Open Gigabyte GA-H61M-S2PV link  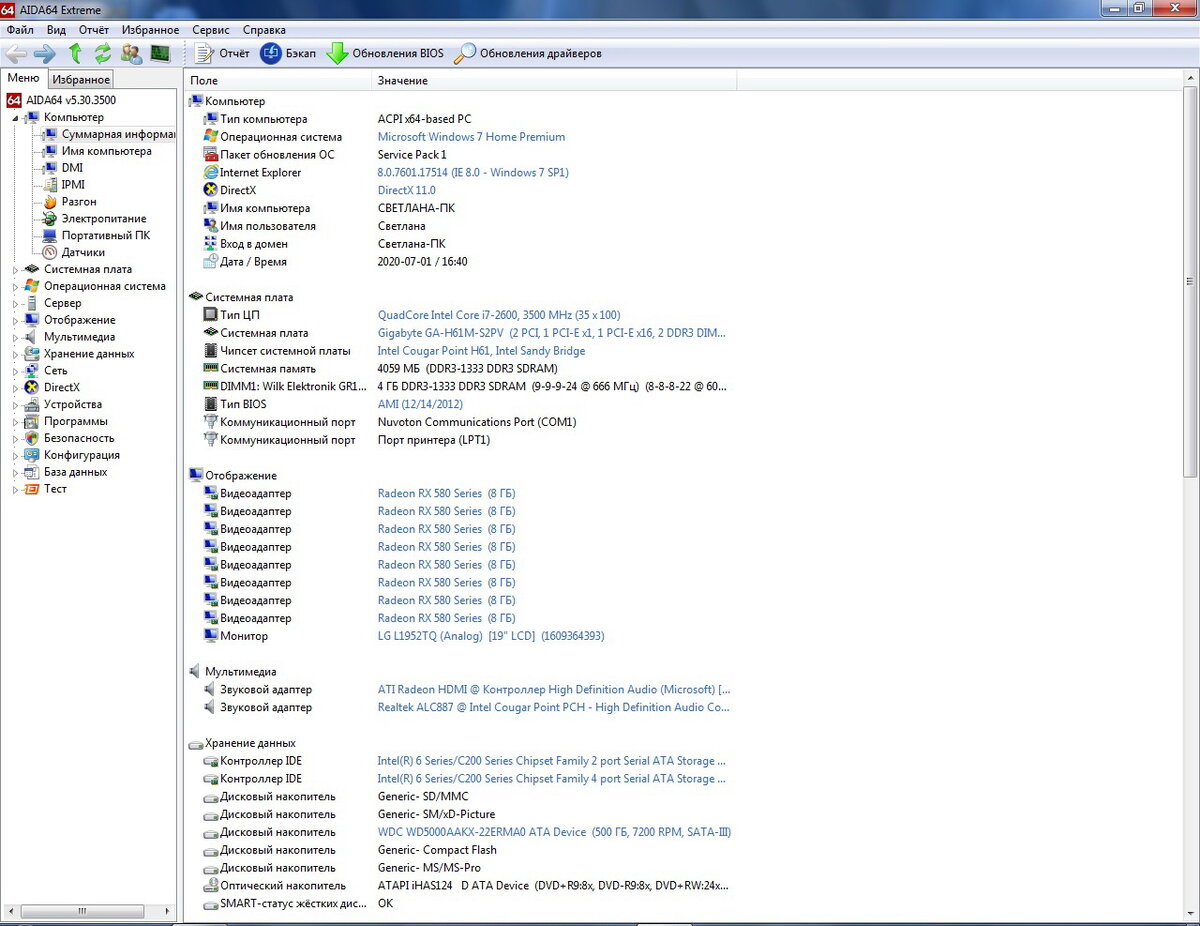click(x=552, y=333)
